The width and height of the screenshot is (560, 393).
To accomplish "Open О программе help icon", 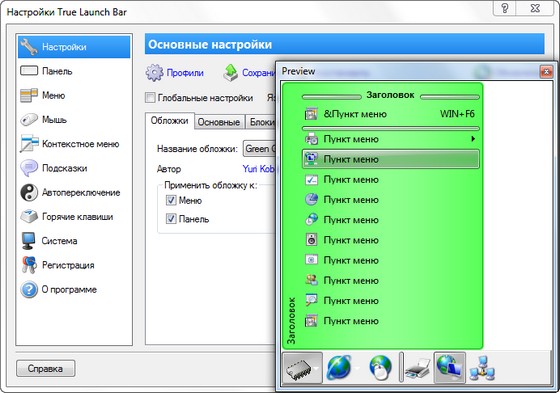I will (29, 289).
